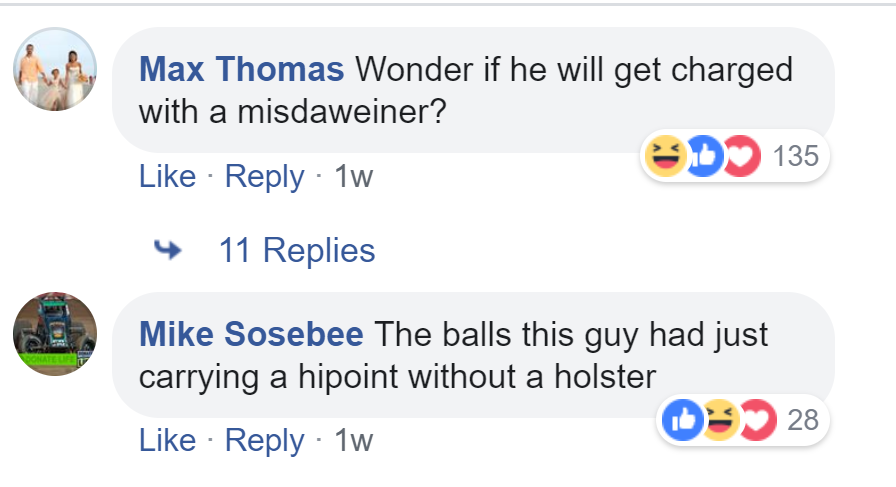Click Mike Sosebee's race car avatar
This screenshot has height=487, width=896.
click(x=55, y=334)
